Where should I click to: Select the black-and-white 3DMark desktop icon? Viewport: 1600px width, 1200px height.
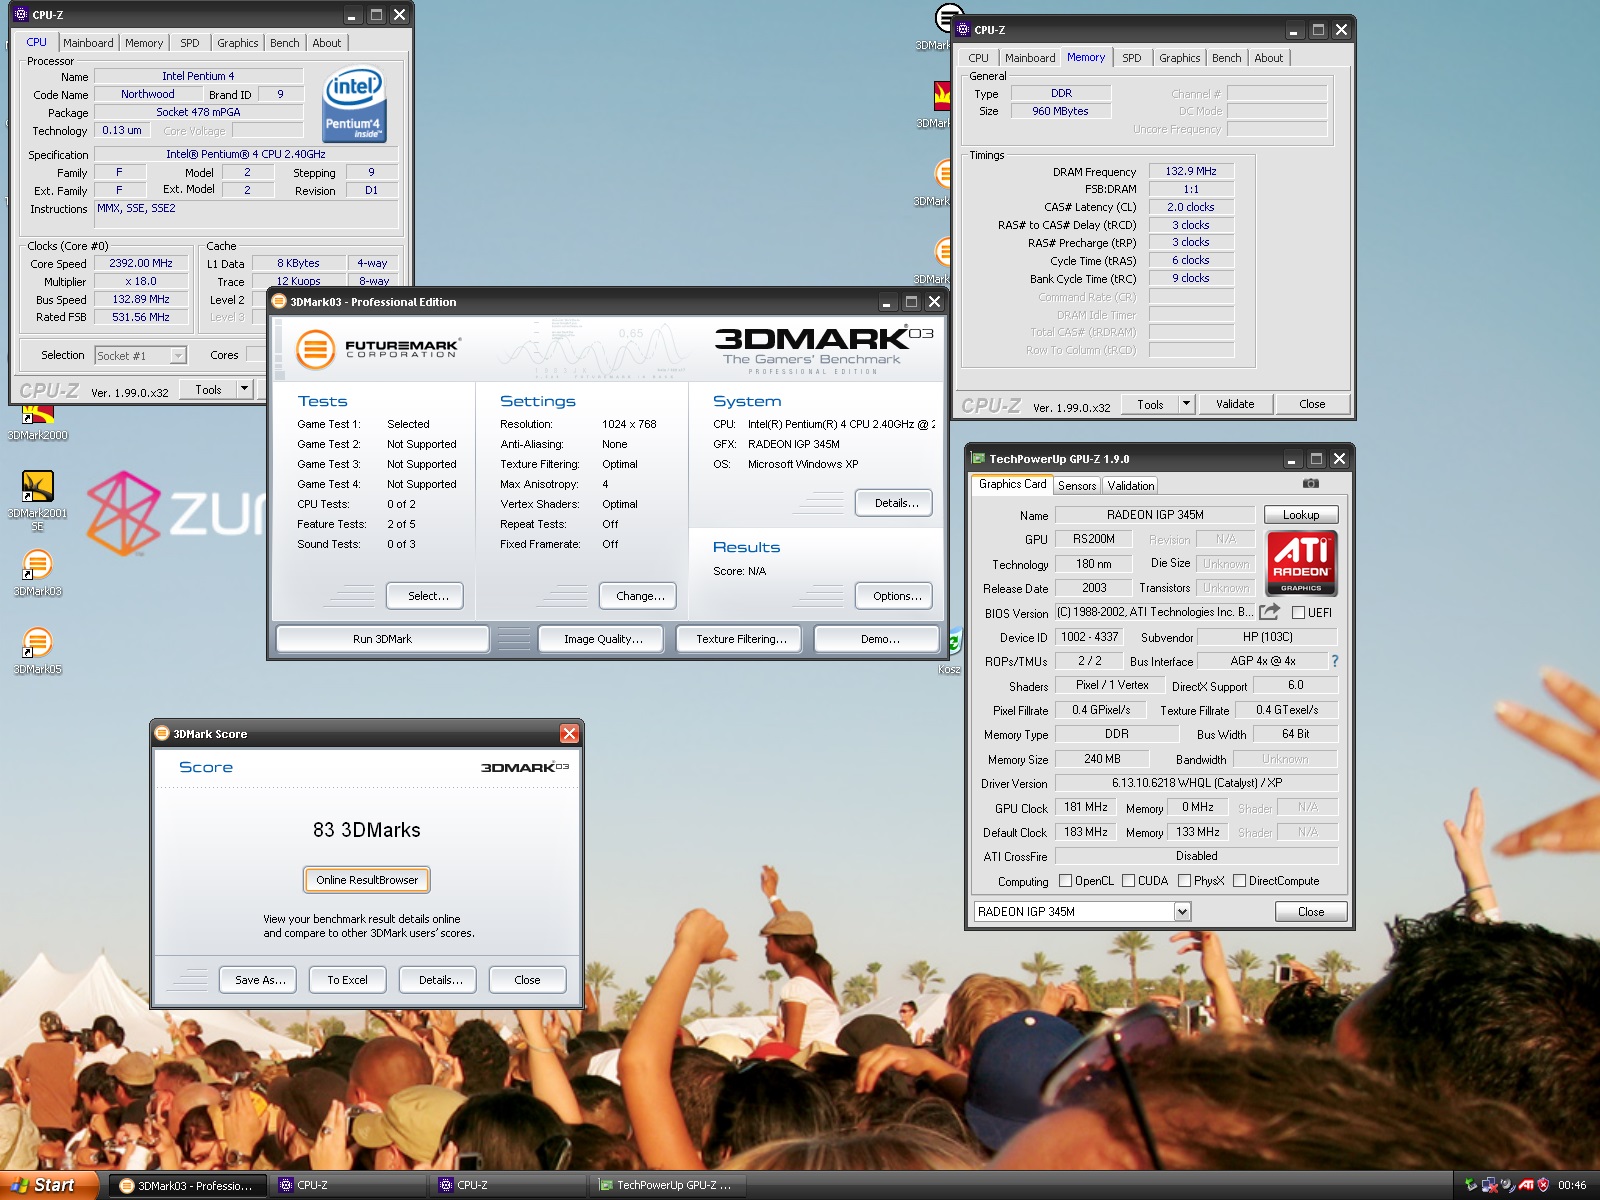(x=945, y=19)
